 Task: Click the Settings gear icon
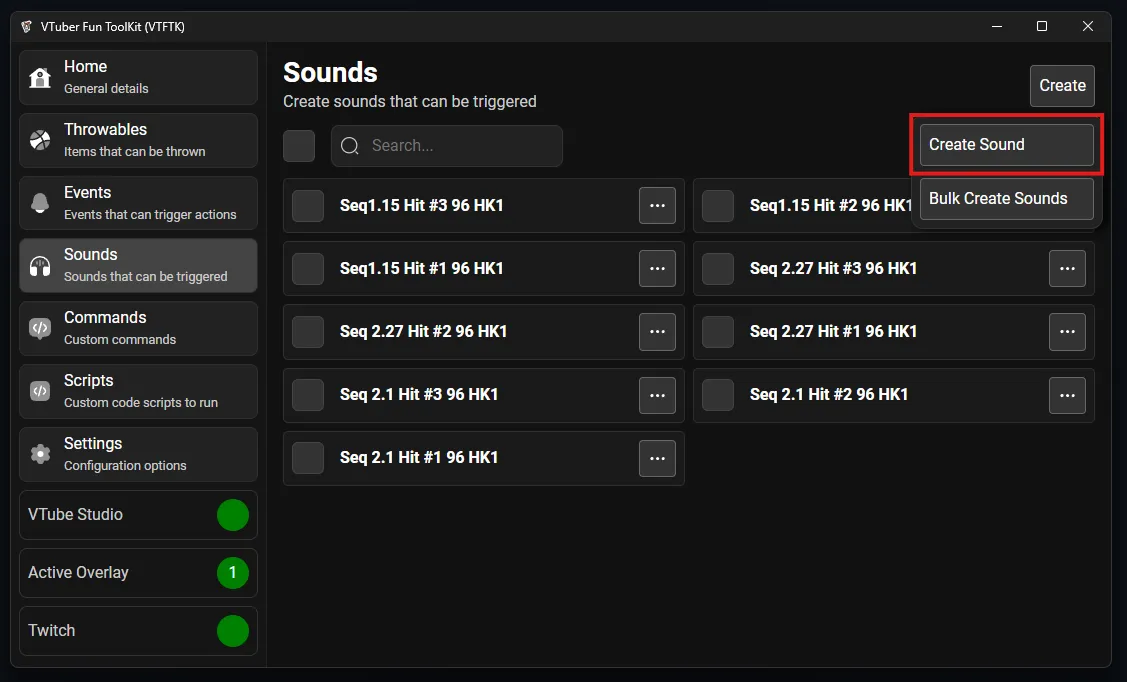point(40,454)
